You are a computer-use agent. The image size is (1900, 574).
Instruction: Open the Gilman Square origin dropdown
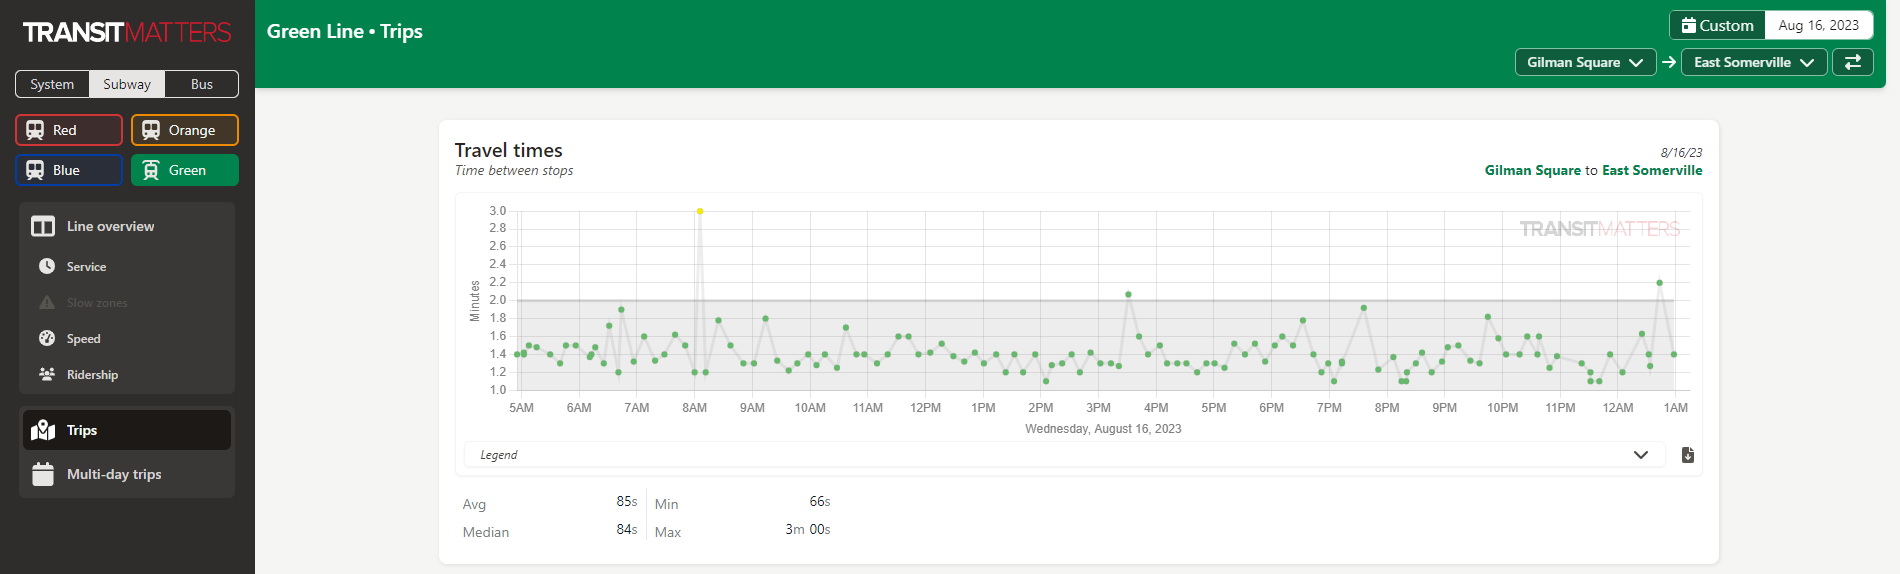click(x=1585, y=62)
